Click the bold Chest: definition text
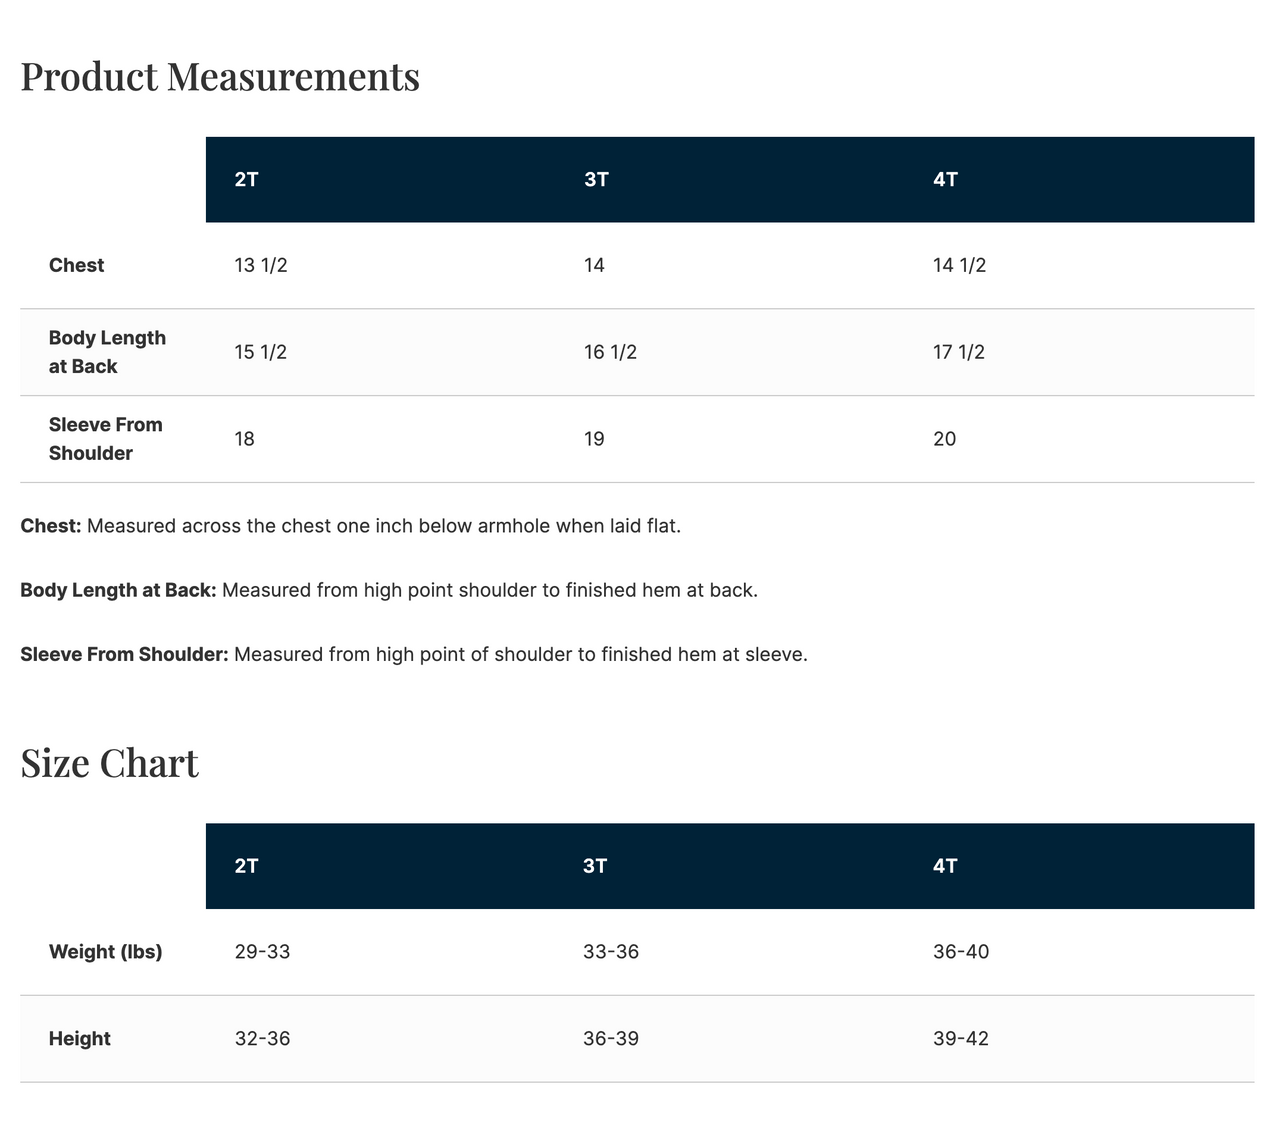The height and width of the screenshot is (1147, 1276). 51,526
